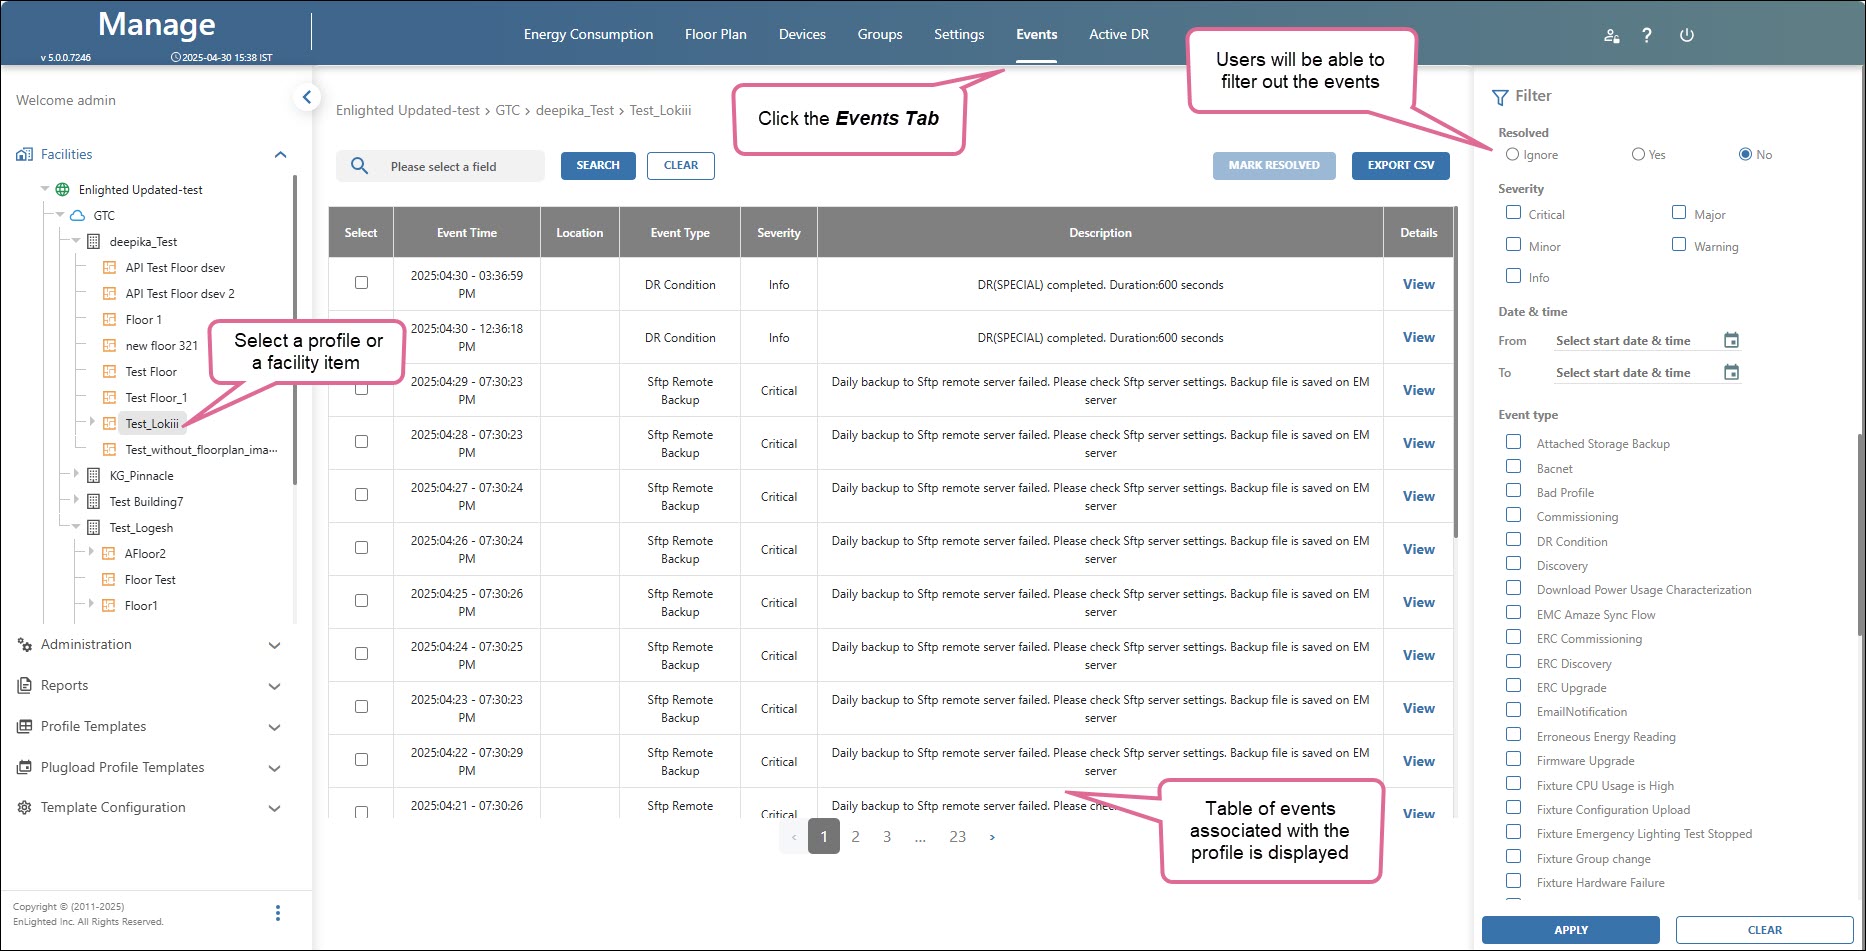
Task: Open the To date calendar picker icon
Action: pyautogui.click(x=1731, y=373)
